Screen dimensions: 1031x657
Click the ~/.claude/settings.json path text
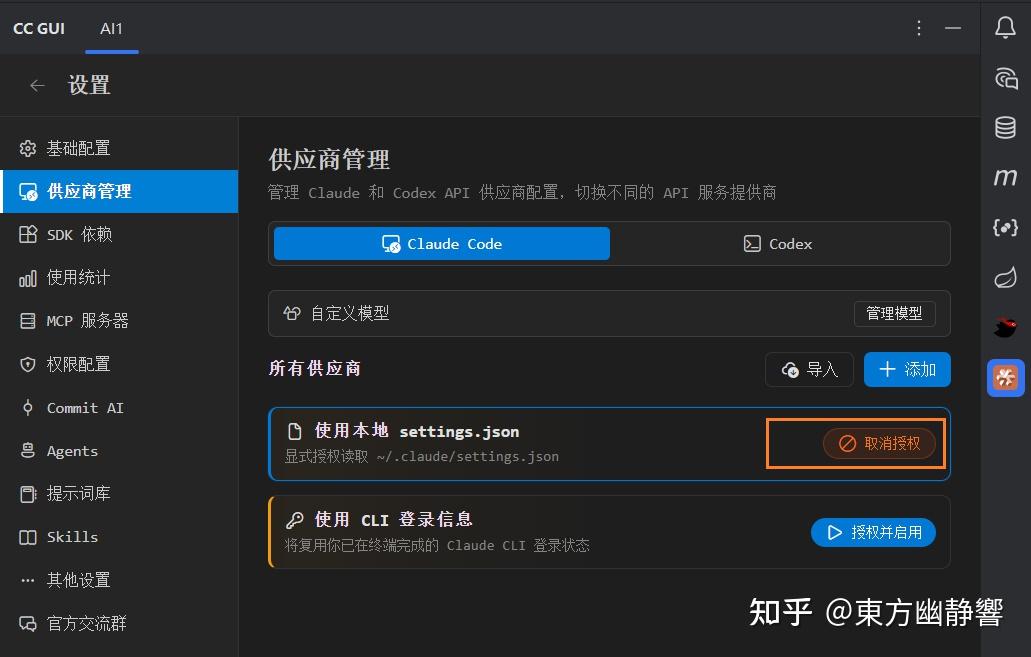coord(468,456)
